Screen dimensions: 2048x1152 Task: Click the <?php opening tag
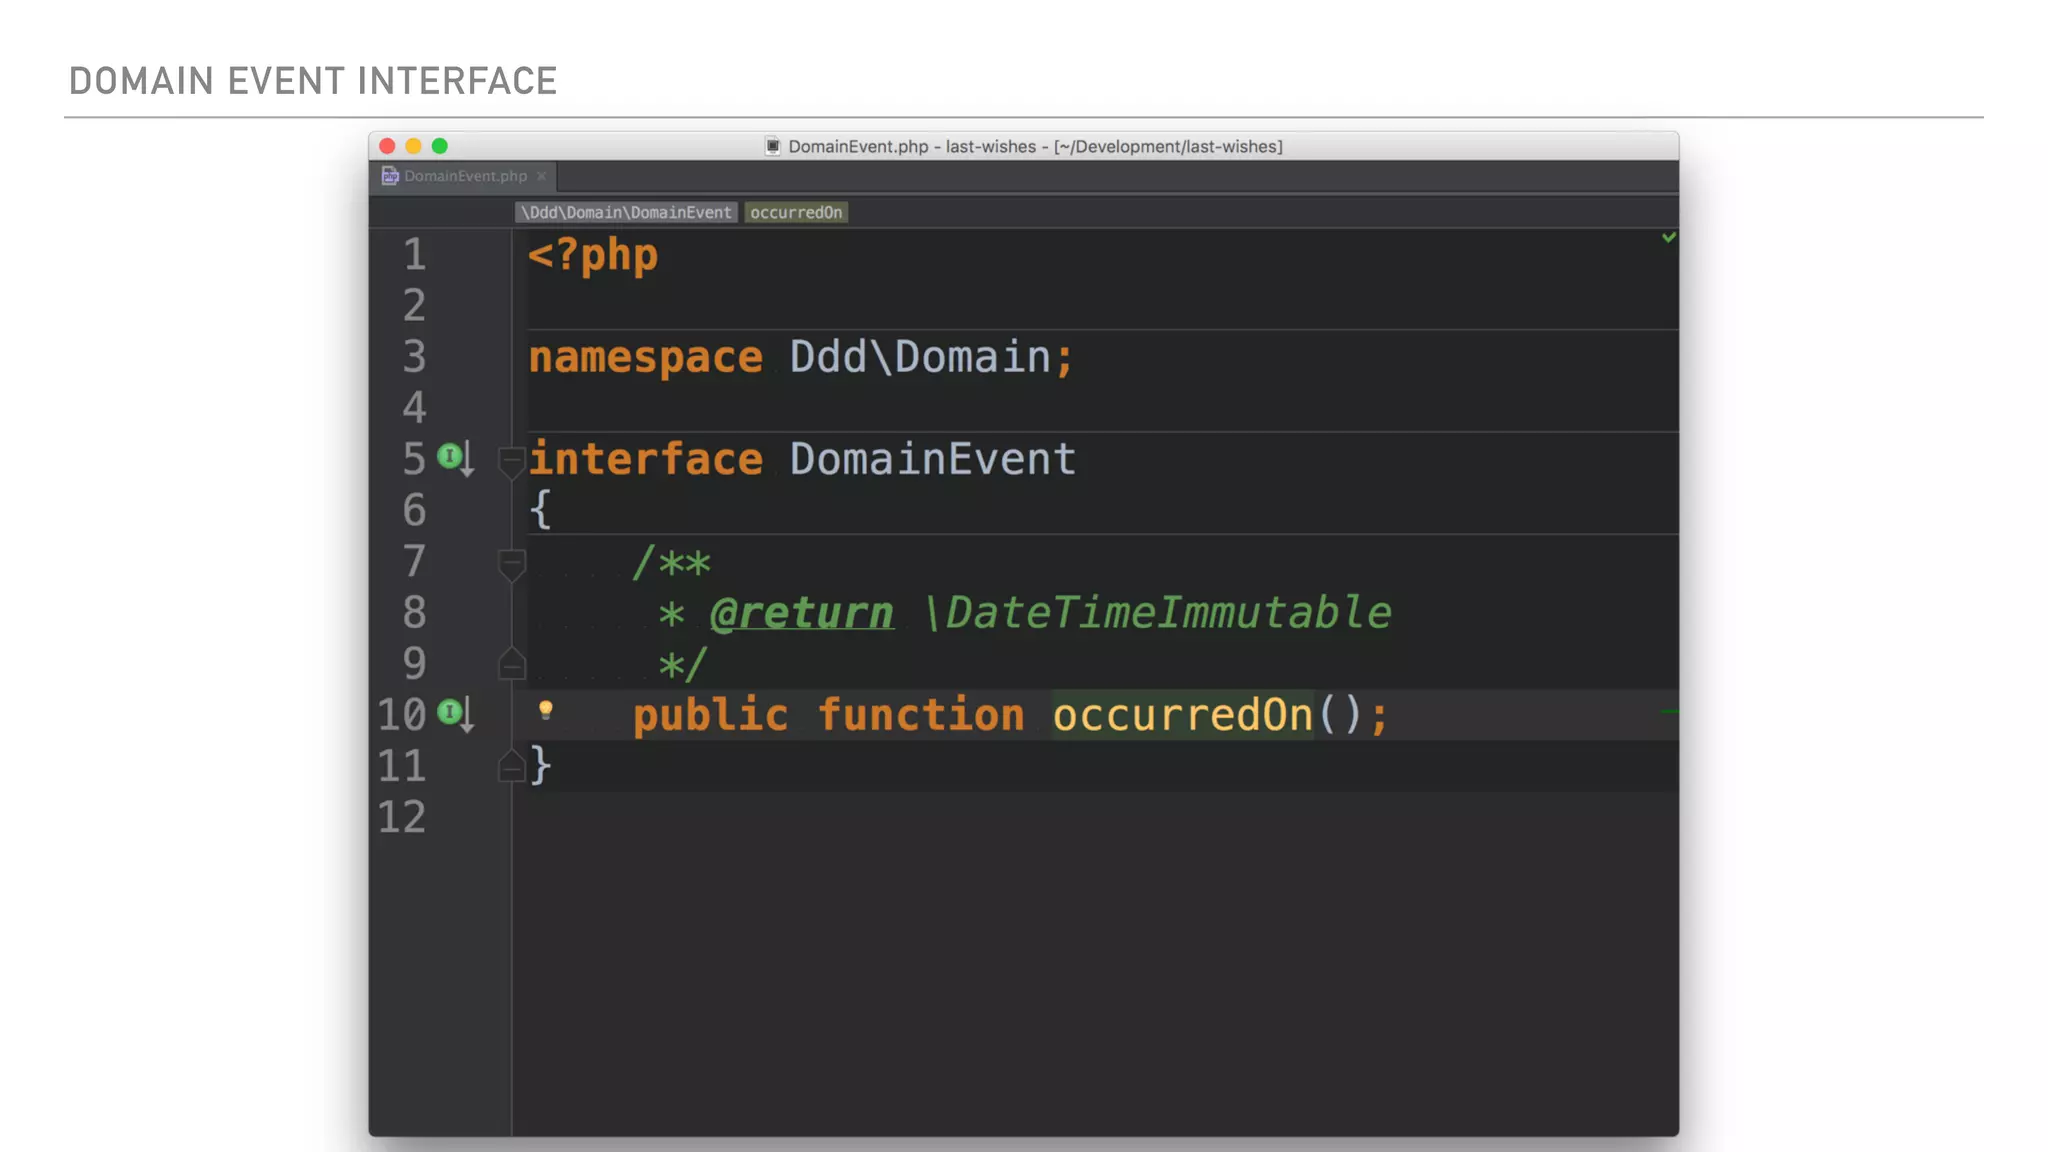coord(593,256)
